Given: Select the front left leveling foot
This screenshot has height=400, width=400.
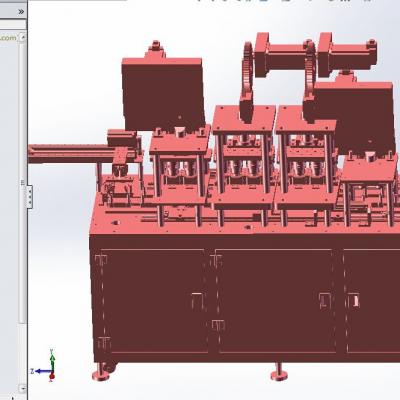Looking at the screenshot, I should (x=100, y=372).
